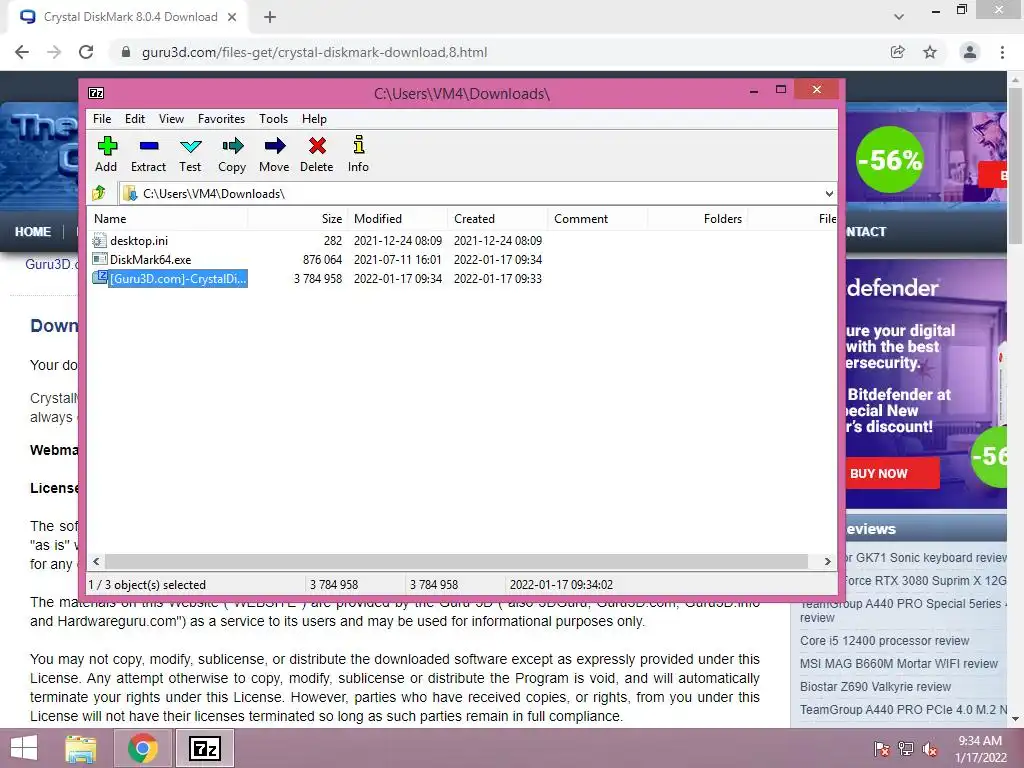Reload the guru3d page
Image resolution: width=1024 pixels, height=768 pixels.
[x=86, y=52]
